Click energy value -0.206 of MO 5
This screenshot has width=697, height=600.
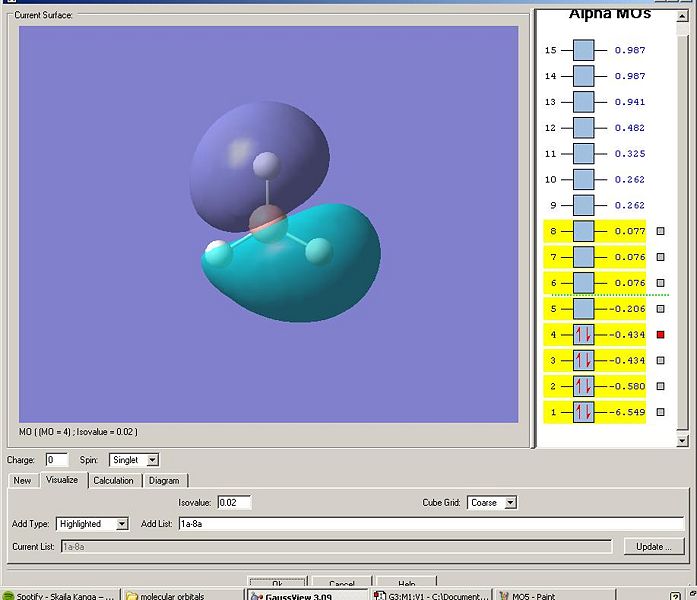(x=627, y=308)
